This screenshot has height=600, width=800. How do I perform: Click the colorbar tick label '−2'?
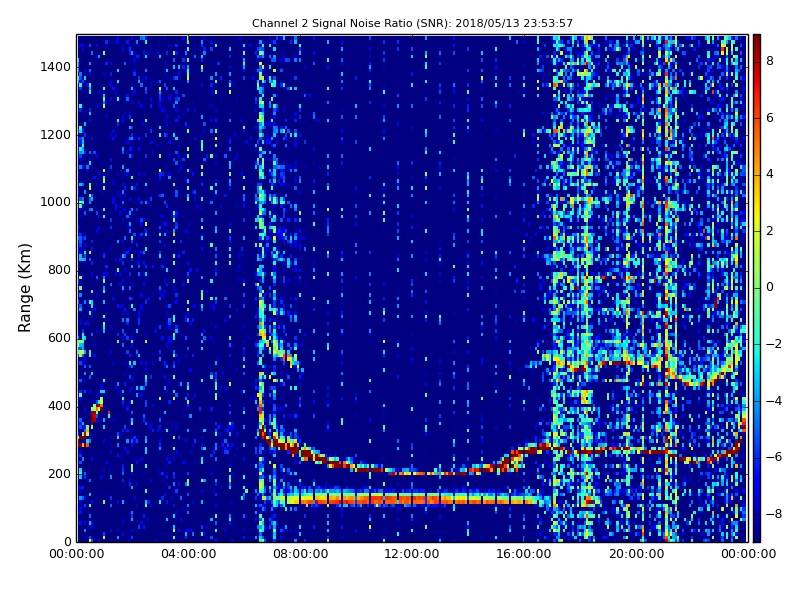tap(773, 344)
